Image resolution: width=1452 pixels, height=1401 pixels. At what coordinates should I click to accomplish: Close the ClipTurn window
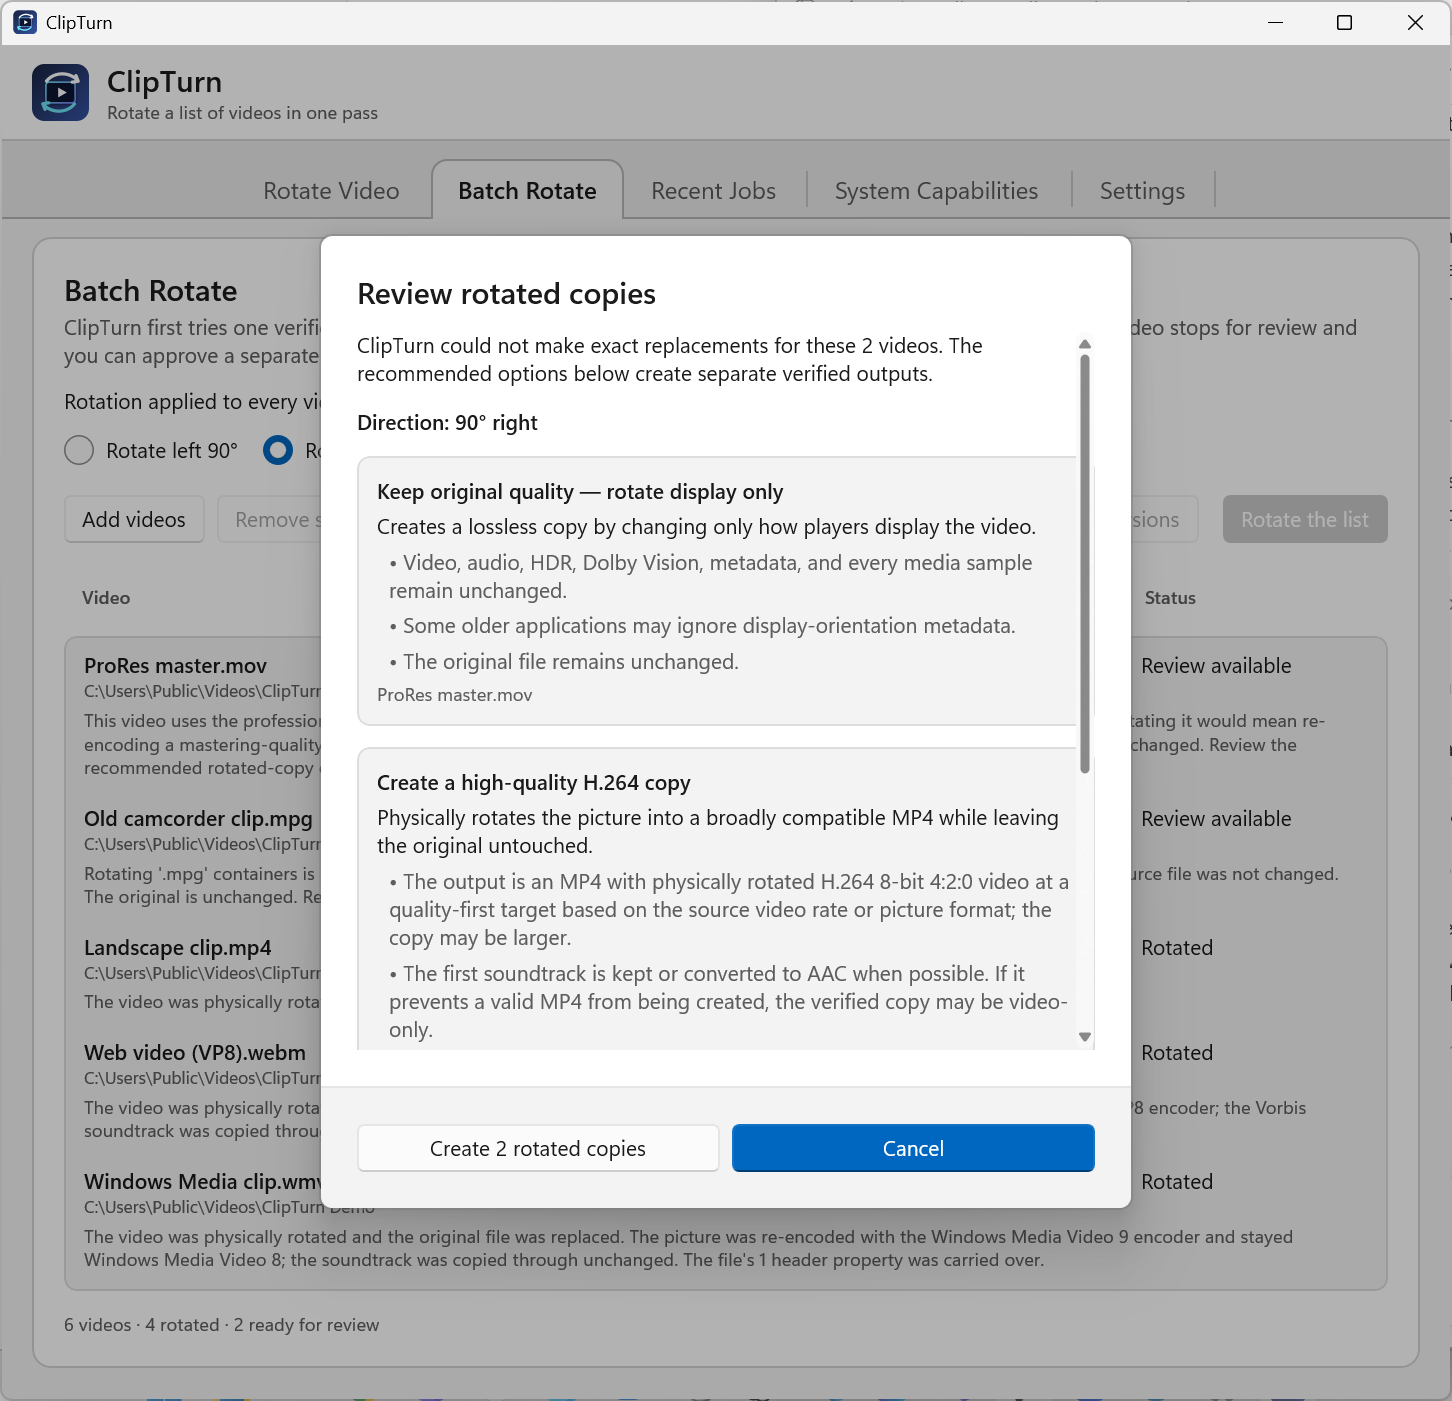coord(1415,22)
